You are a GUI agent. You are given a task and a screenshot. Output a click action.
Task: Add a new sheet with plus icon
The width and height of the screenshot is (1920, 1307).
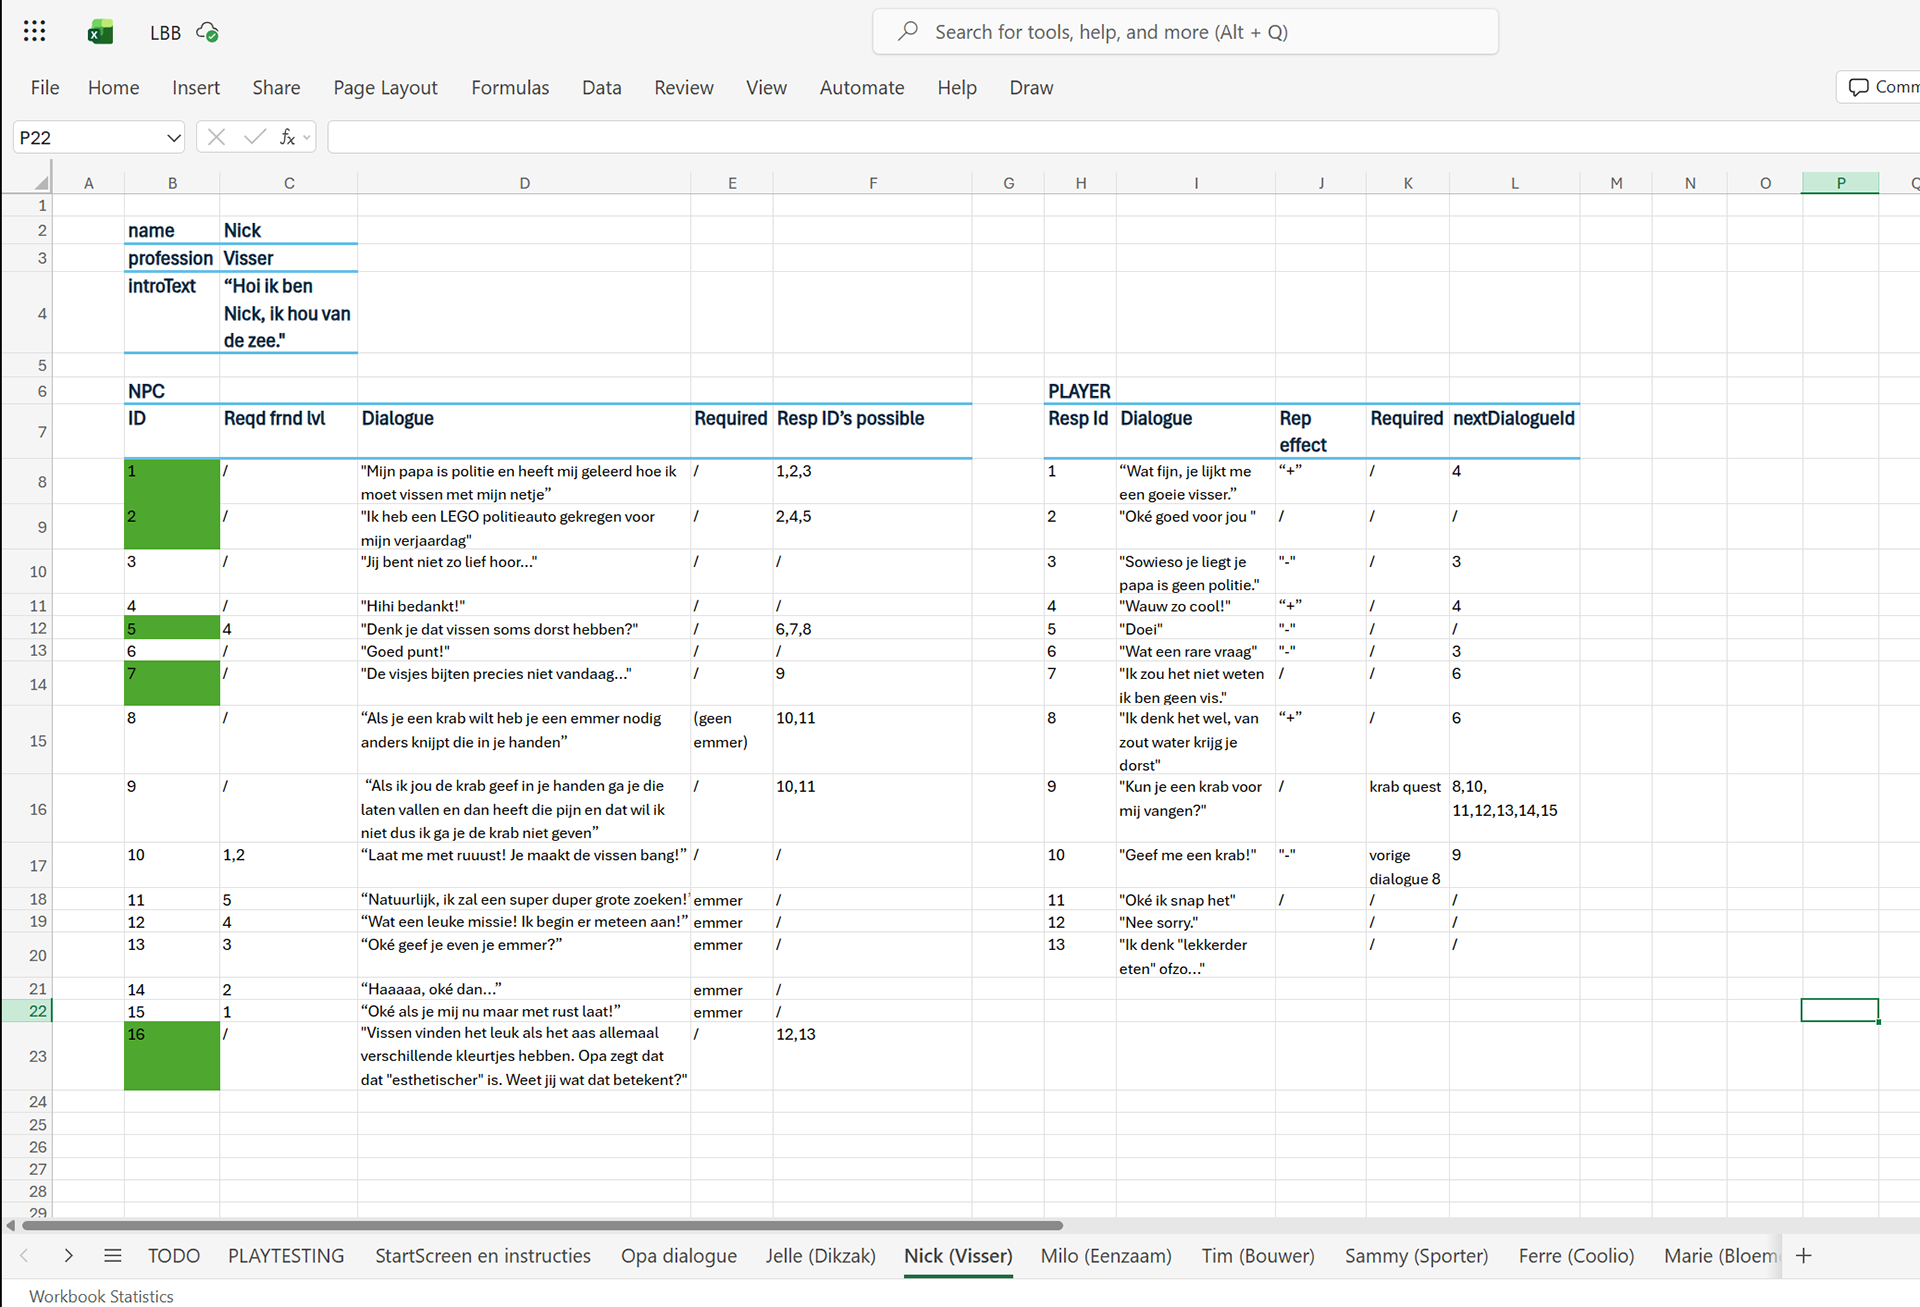coord(1803,1256)
